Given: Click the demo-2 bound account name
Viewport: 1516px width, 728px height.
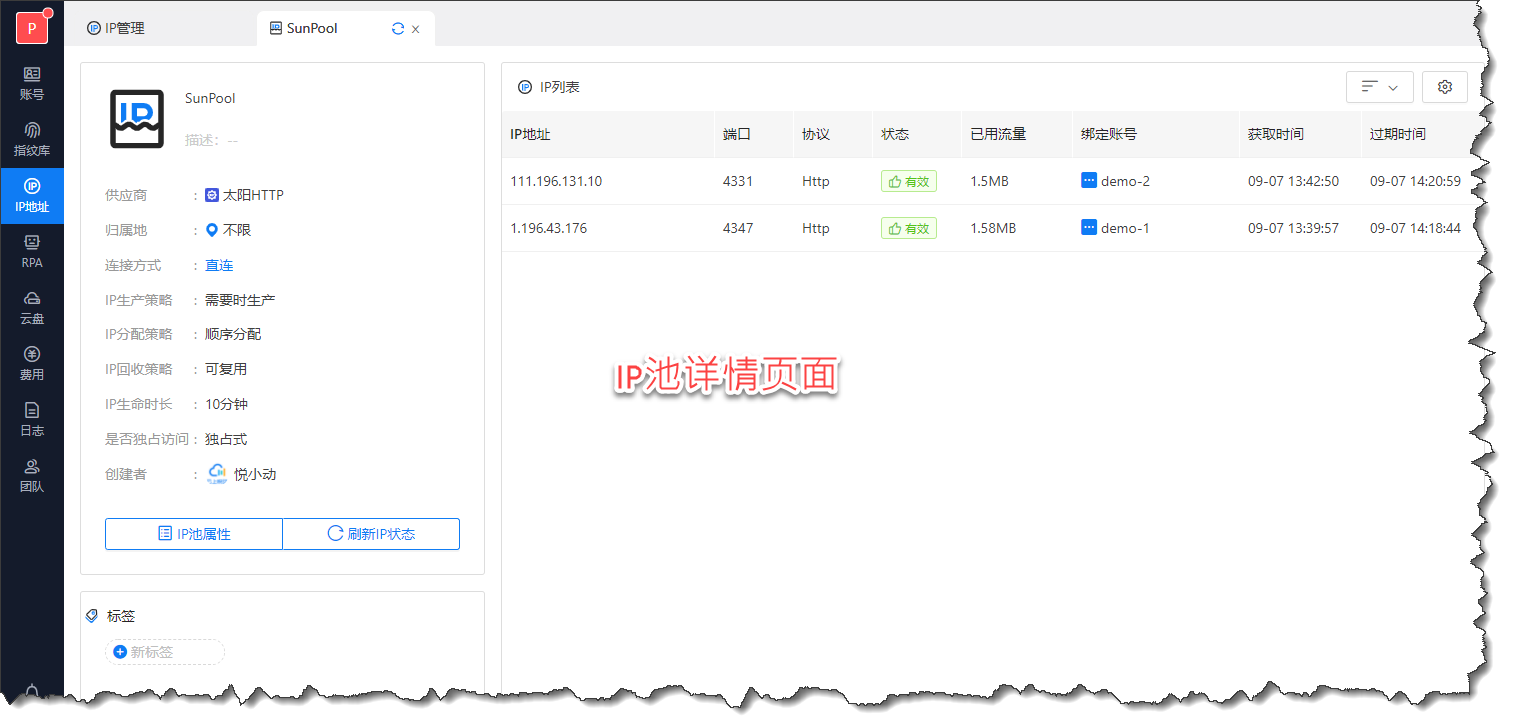Looking at the screenshot, I should click(x=1125, y=181).
